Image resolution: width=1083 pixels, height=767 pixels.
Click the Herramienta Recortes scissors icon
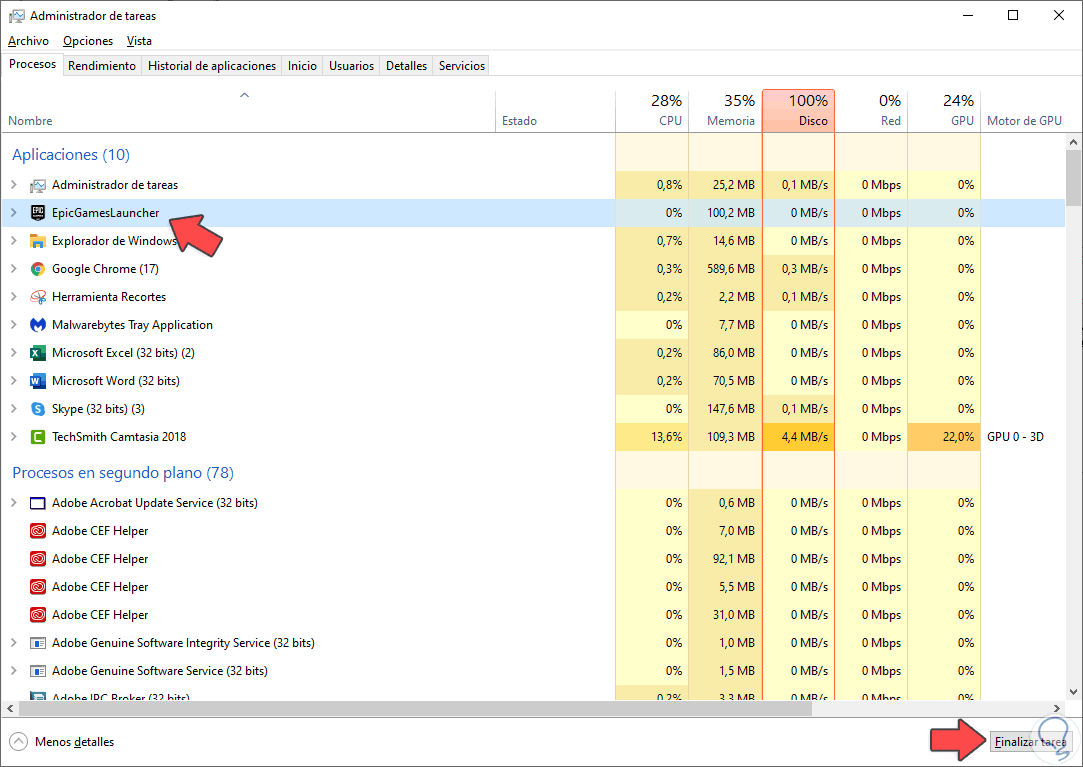[38, 297]
